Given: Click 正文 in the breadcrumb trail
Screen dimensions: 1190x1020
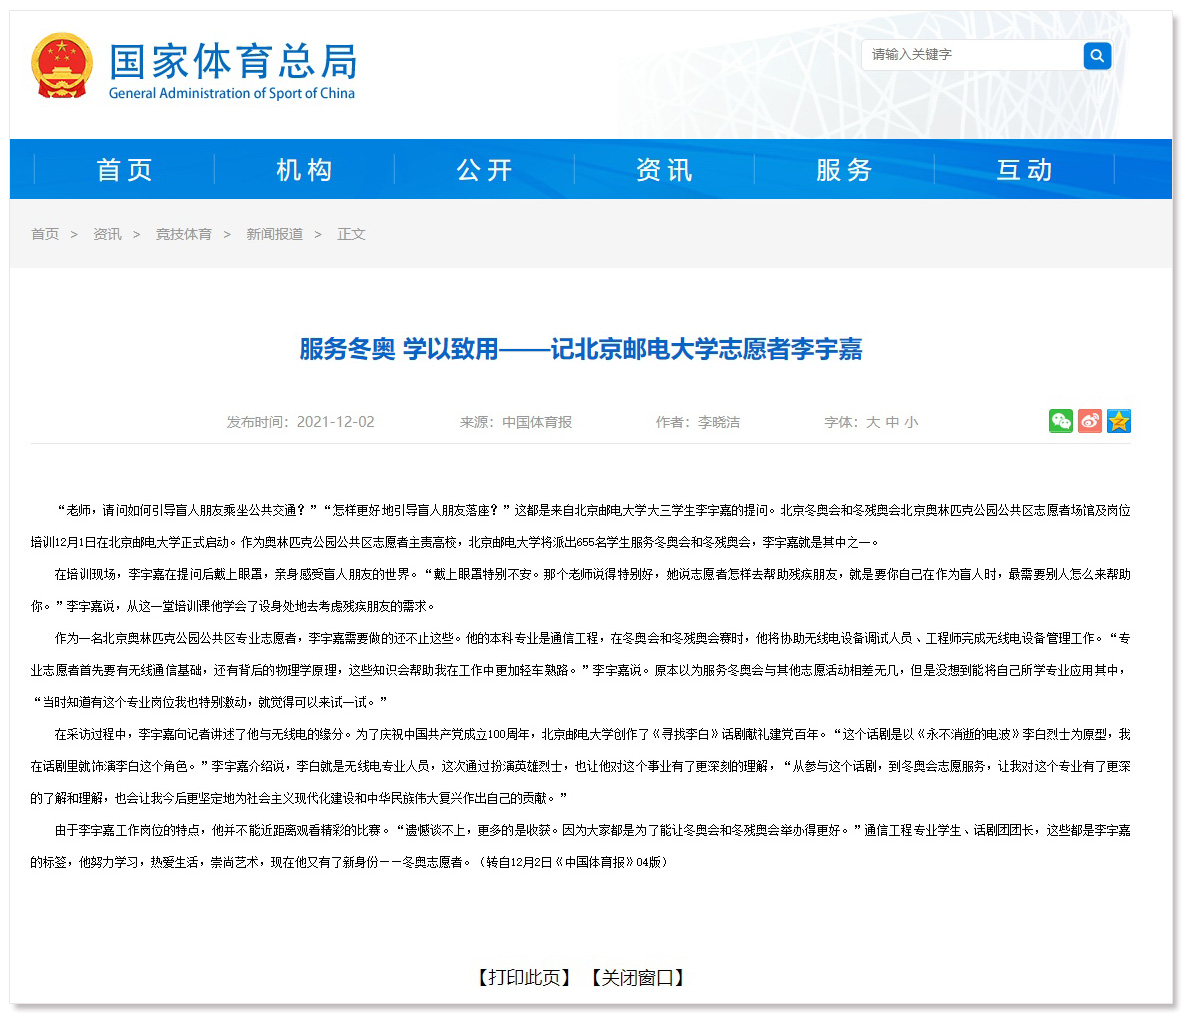Looking at the screenshot, I should [x=351, y=234].
